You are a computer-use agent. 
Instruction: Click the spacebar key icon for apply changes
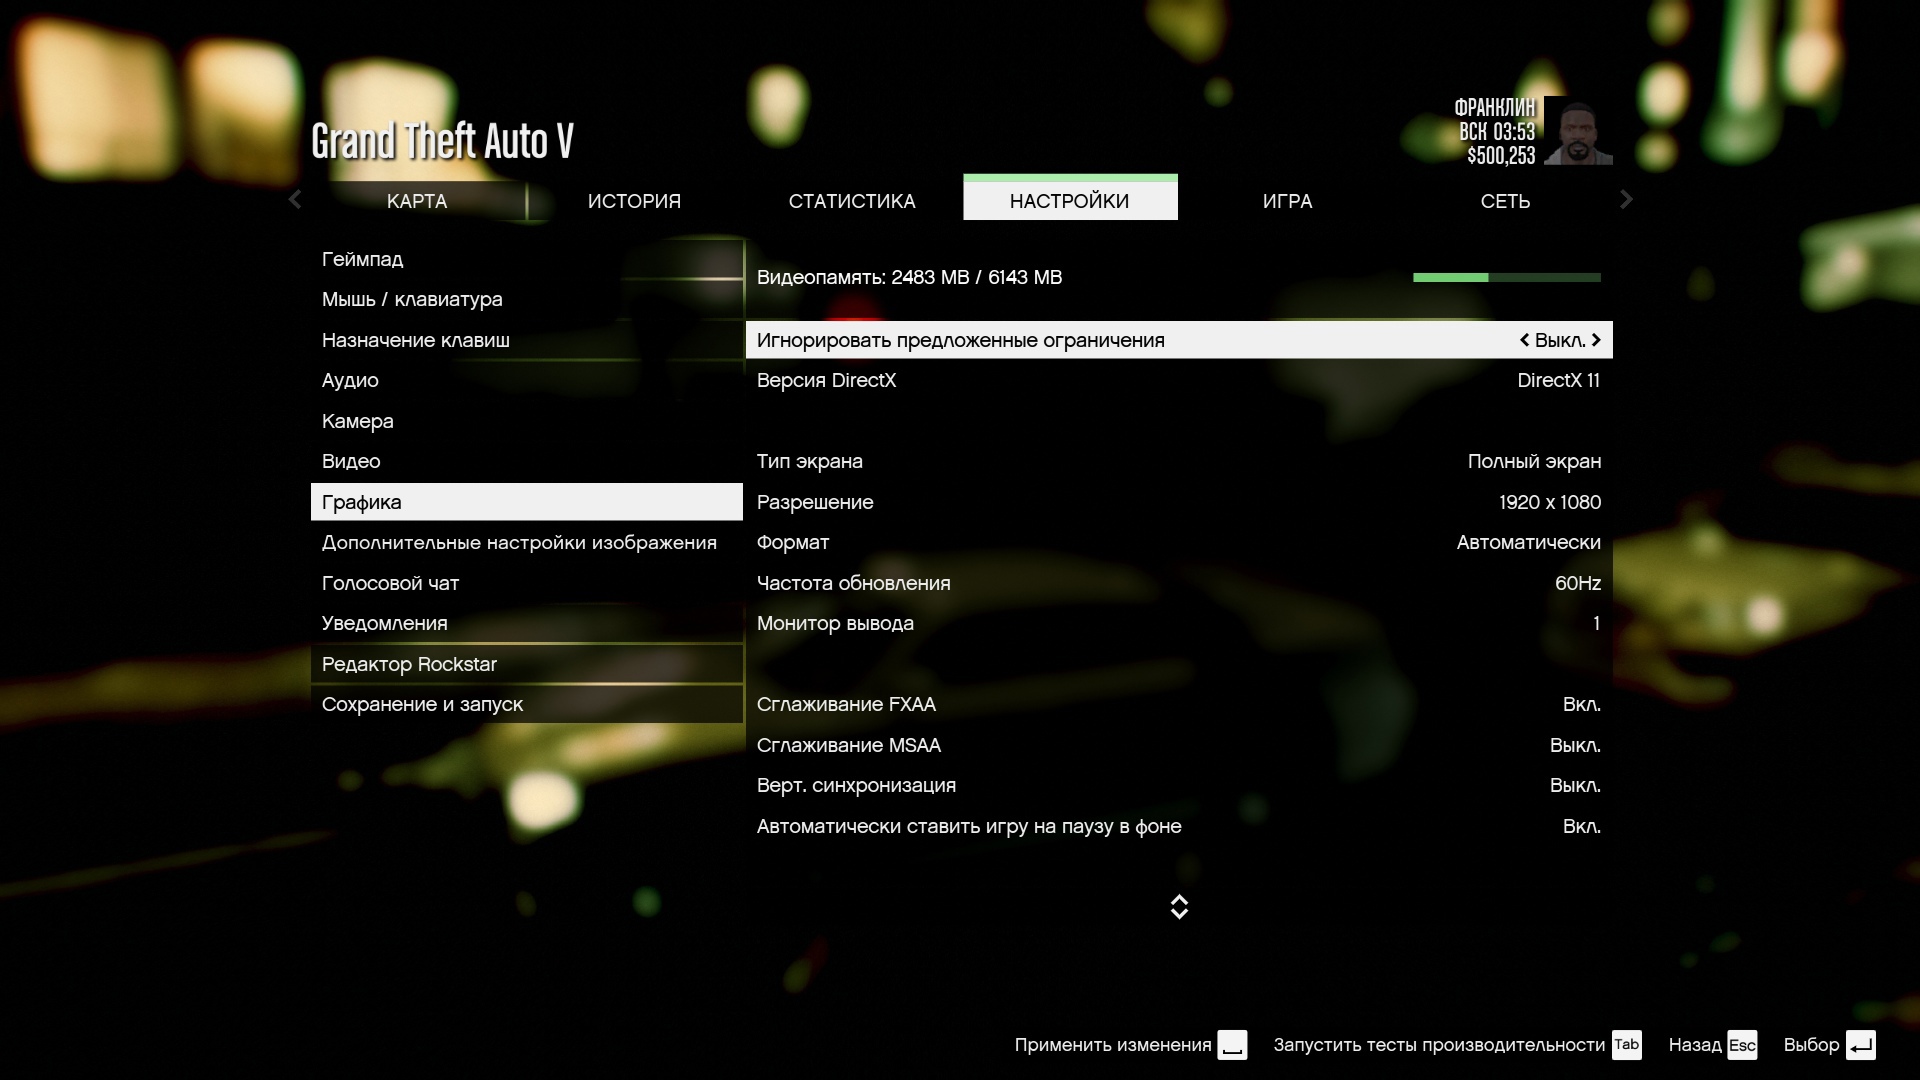pos(1232,1045)
